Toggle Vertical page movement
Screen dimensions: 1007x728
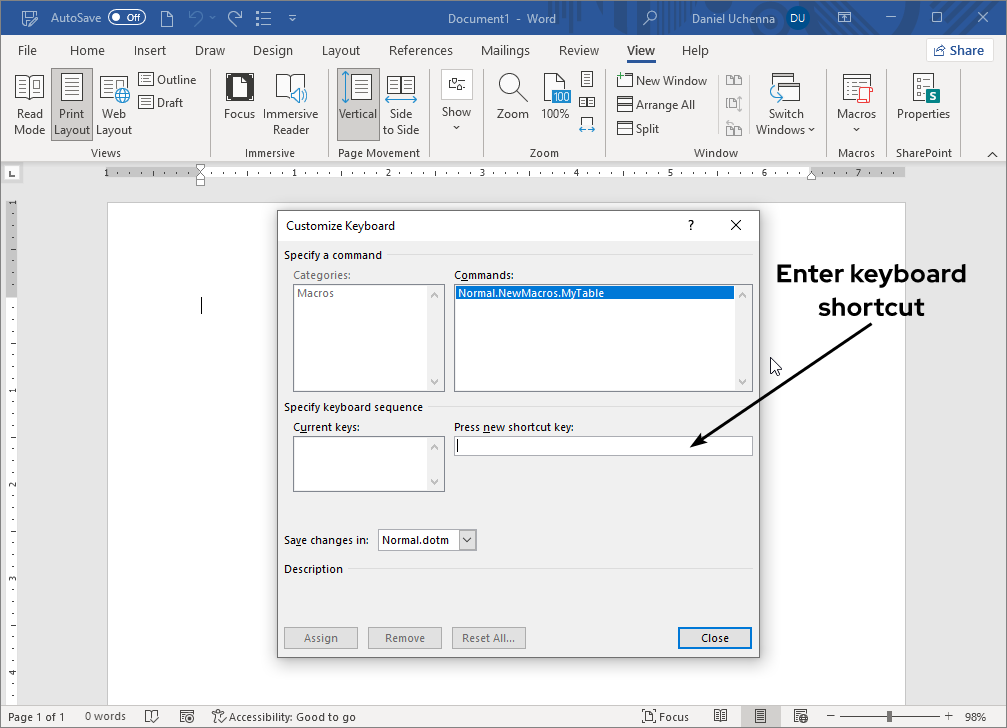[x=357, y=103]
